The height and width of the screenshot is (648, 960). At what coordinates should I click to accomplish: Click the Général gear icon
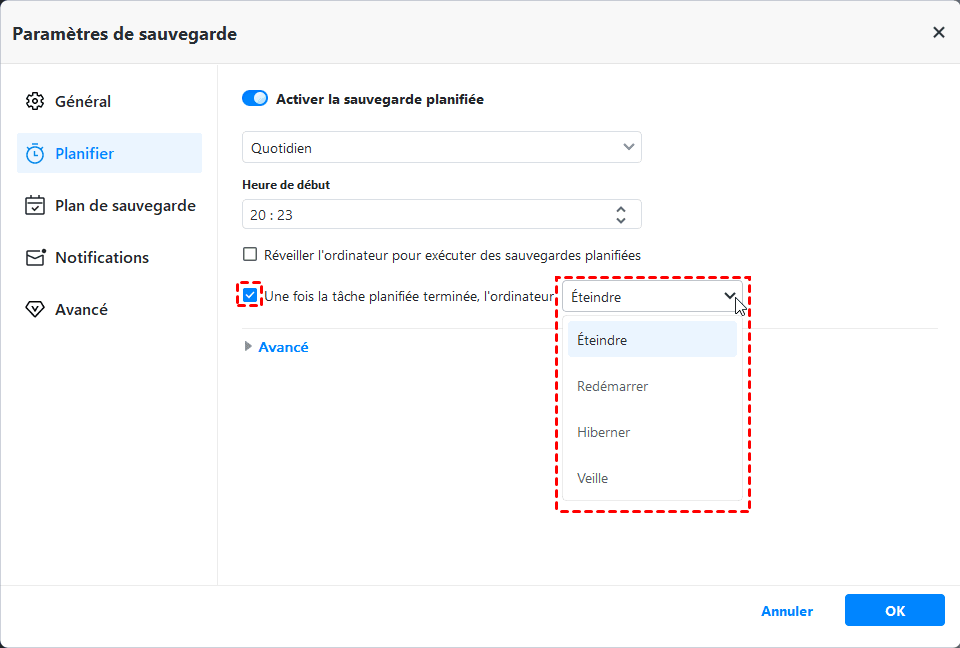tap(35, 101)
